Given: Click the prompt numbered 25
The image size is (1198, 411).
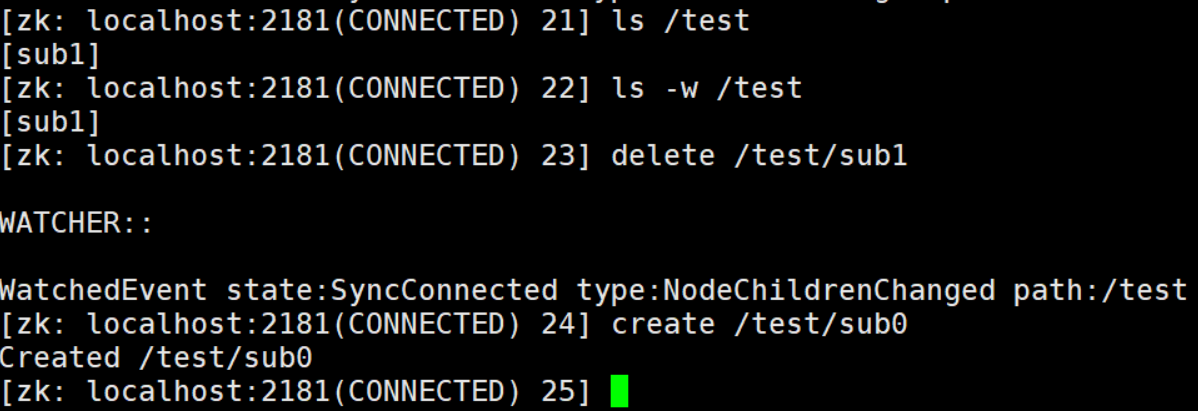Looking at the screenshot, I should pos(296,392).
